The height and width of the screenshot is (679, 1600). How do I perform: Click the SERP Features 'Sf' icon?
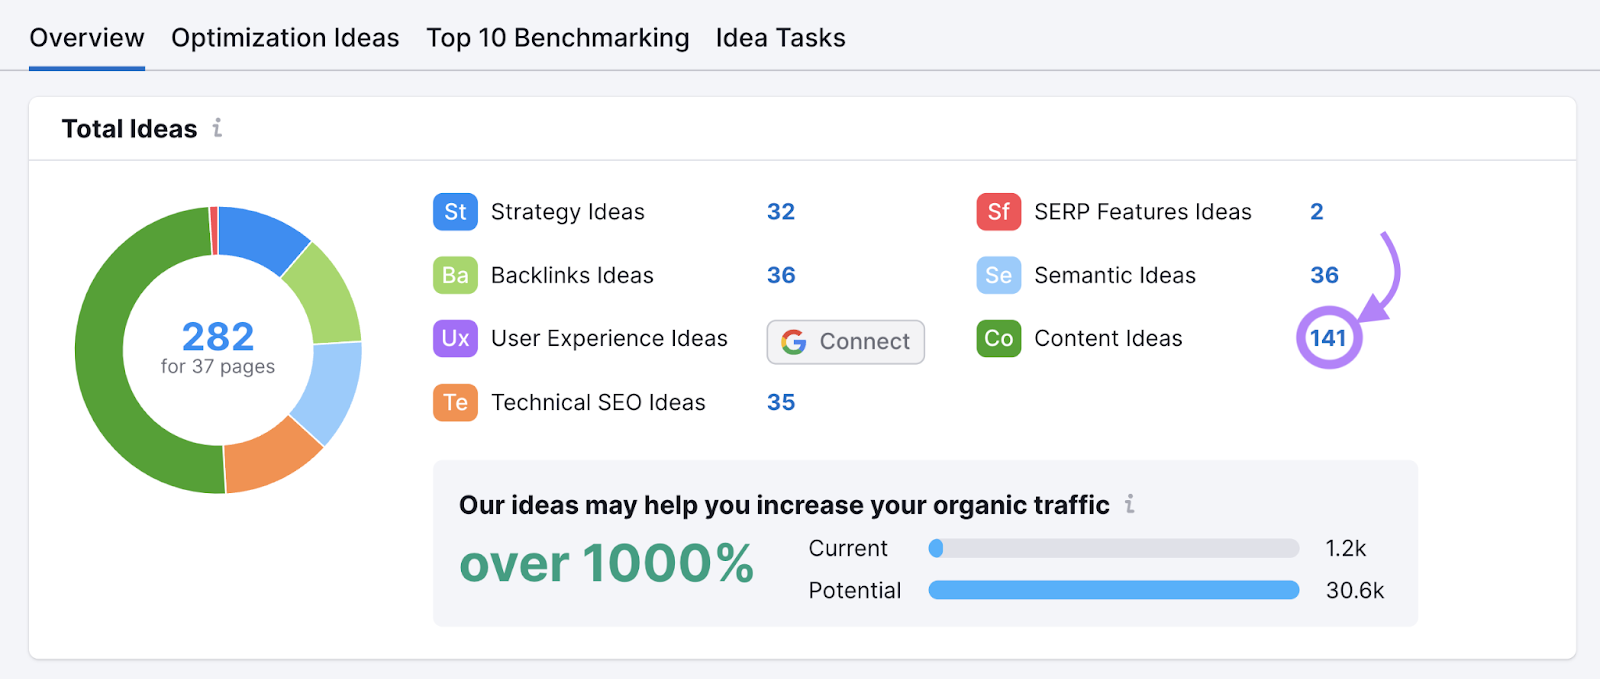pyautogui.click(x=998, y=212)
